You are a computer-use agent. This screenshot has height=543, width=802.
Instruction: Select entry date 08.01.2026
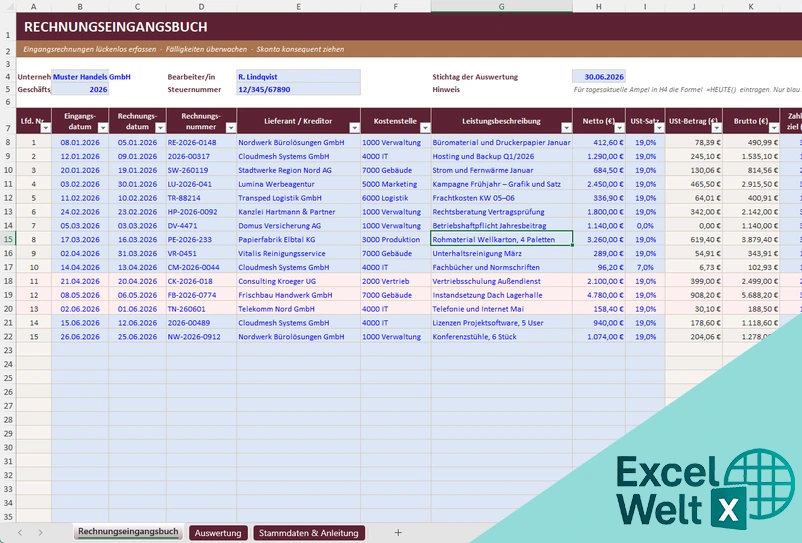[x=80, y=143]
